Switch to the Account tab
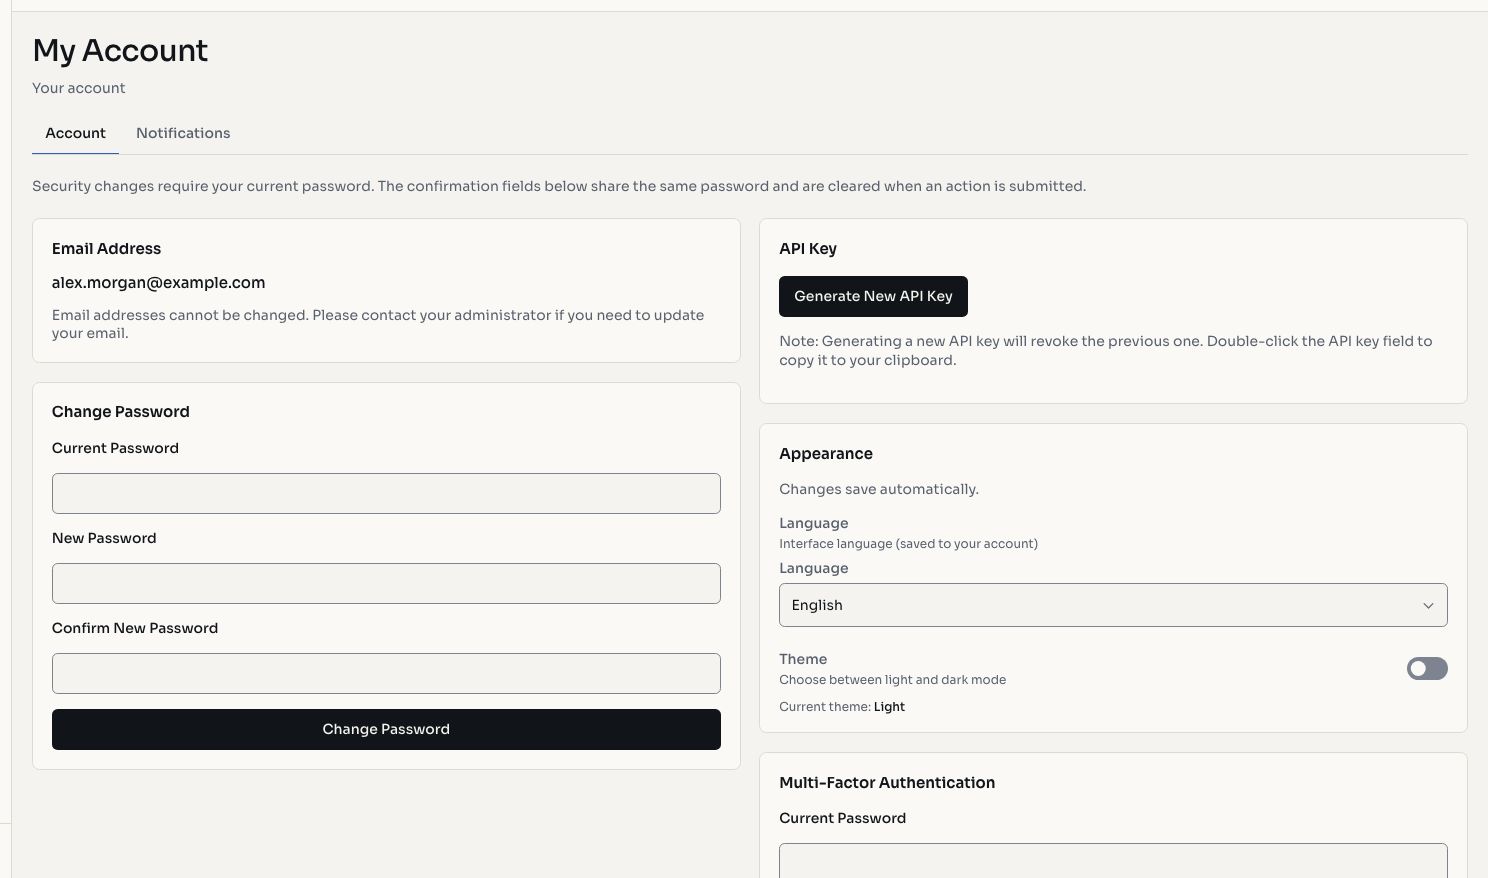The height and width of the screenshot is (878, 1488). (75, 133)
